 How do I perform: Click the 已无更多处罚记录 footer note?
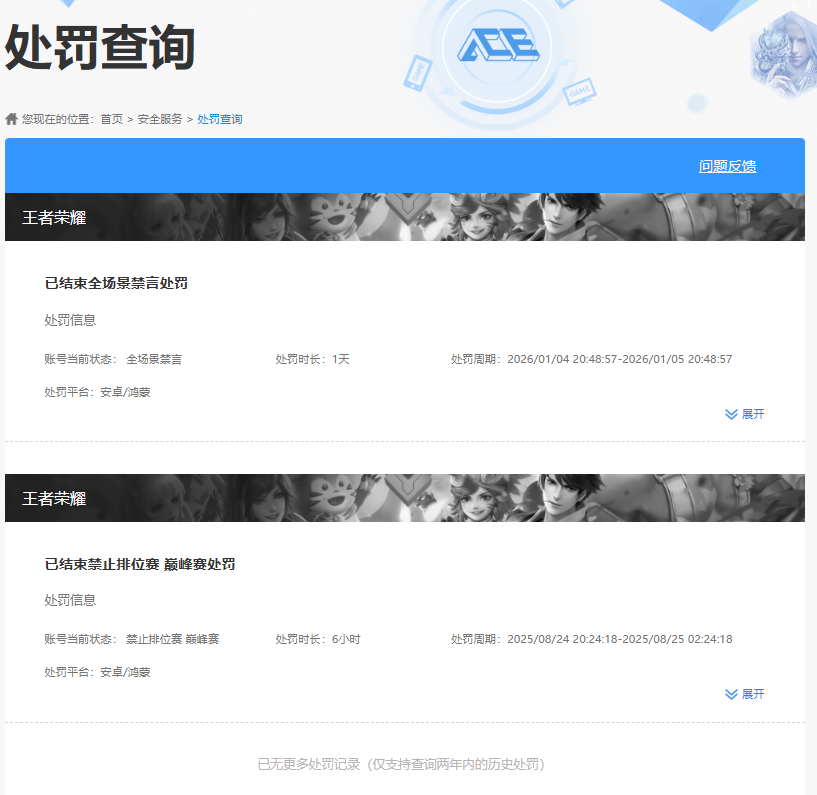[401, 764]
